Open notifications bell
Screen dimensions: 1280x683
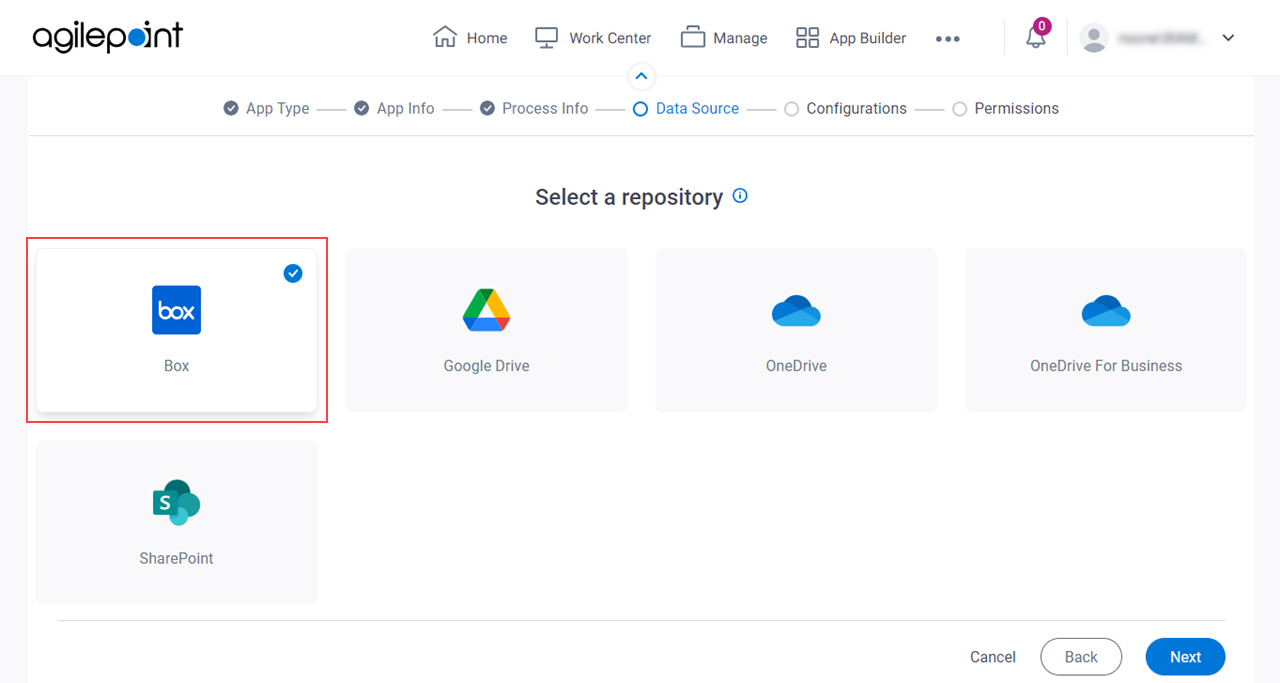pyautogui.click(x=1036, y=38)
